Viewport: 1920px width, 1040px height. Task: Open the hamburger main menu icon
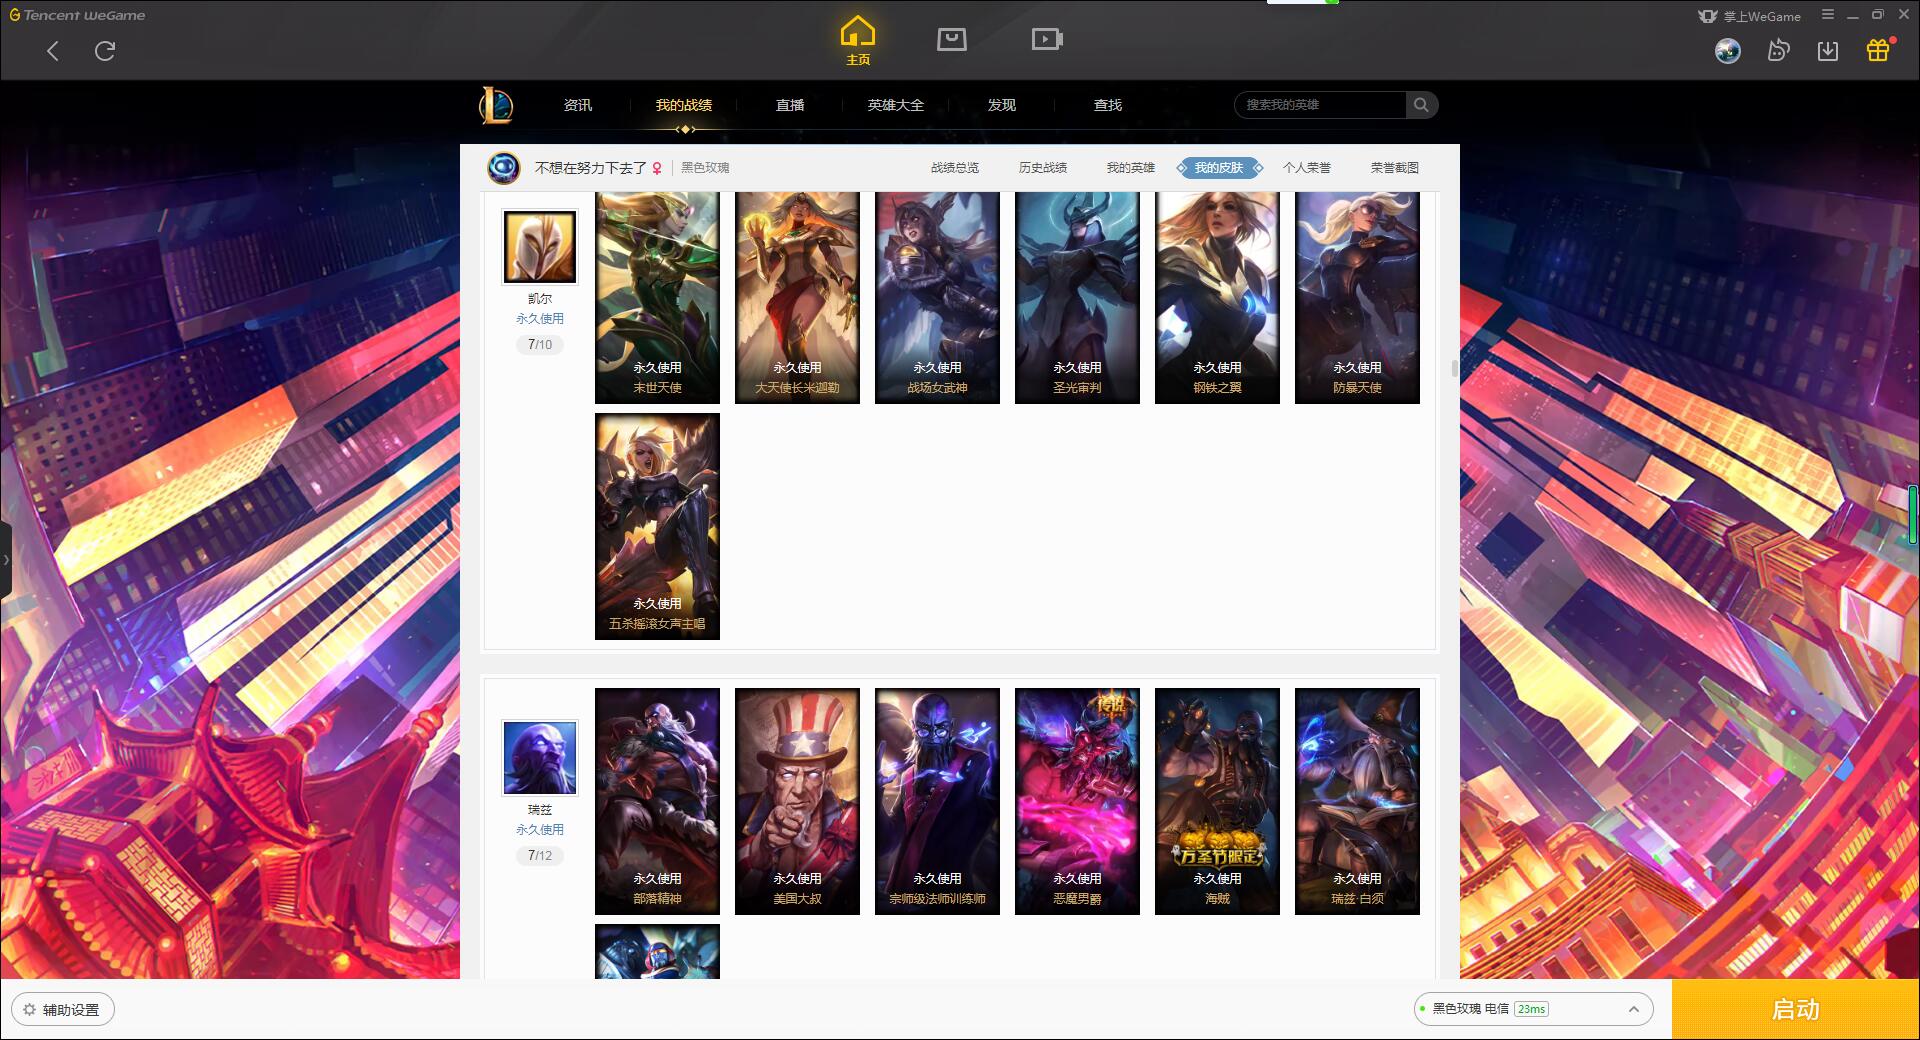[1828, 15]
